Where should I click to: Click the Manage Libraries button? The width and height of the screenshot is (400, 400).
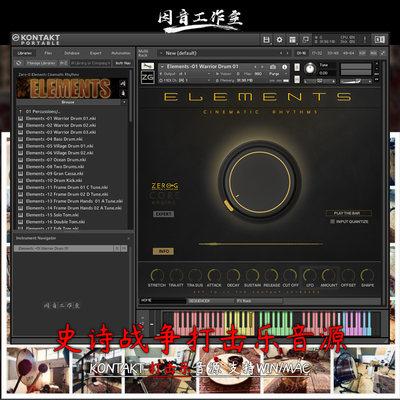41,63
